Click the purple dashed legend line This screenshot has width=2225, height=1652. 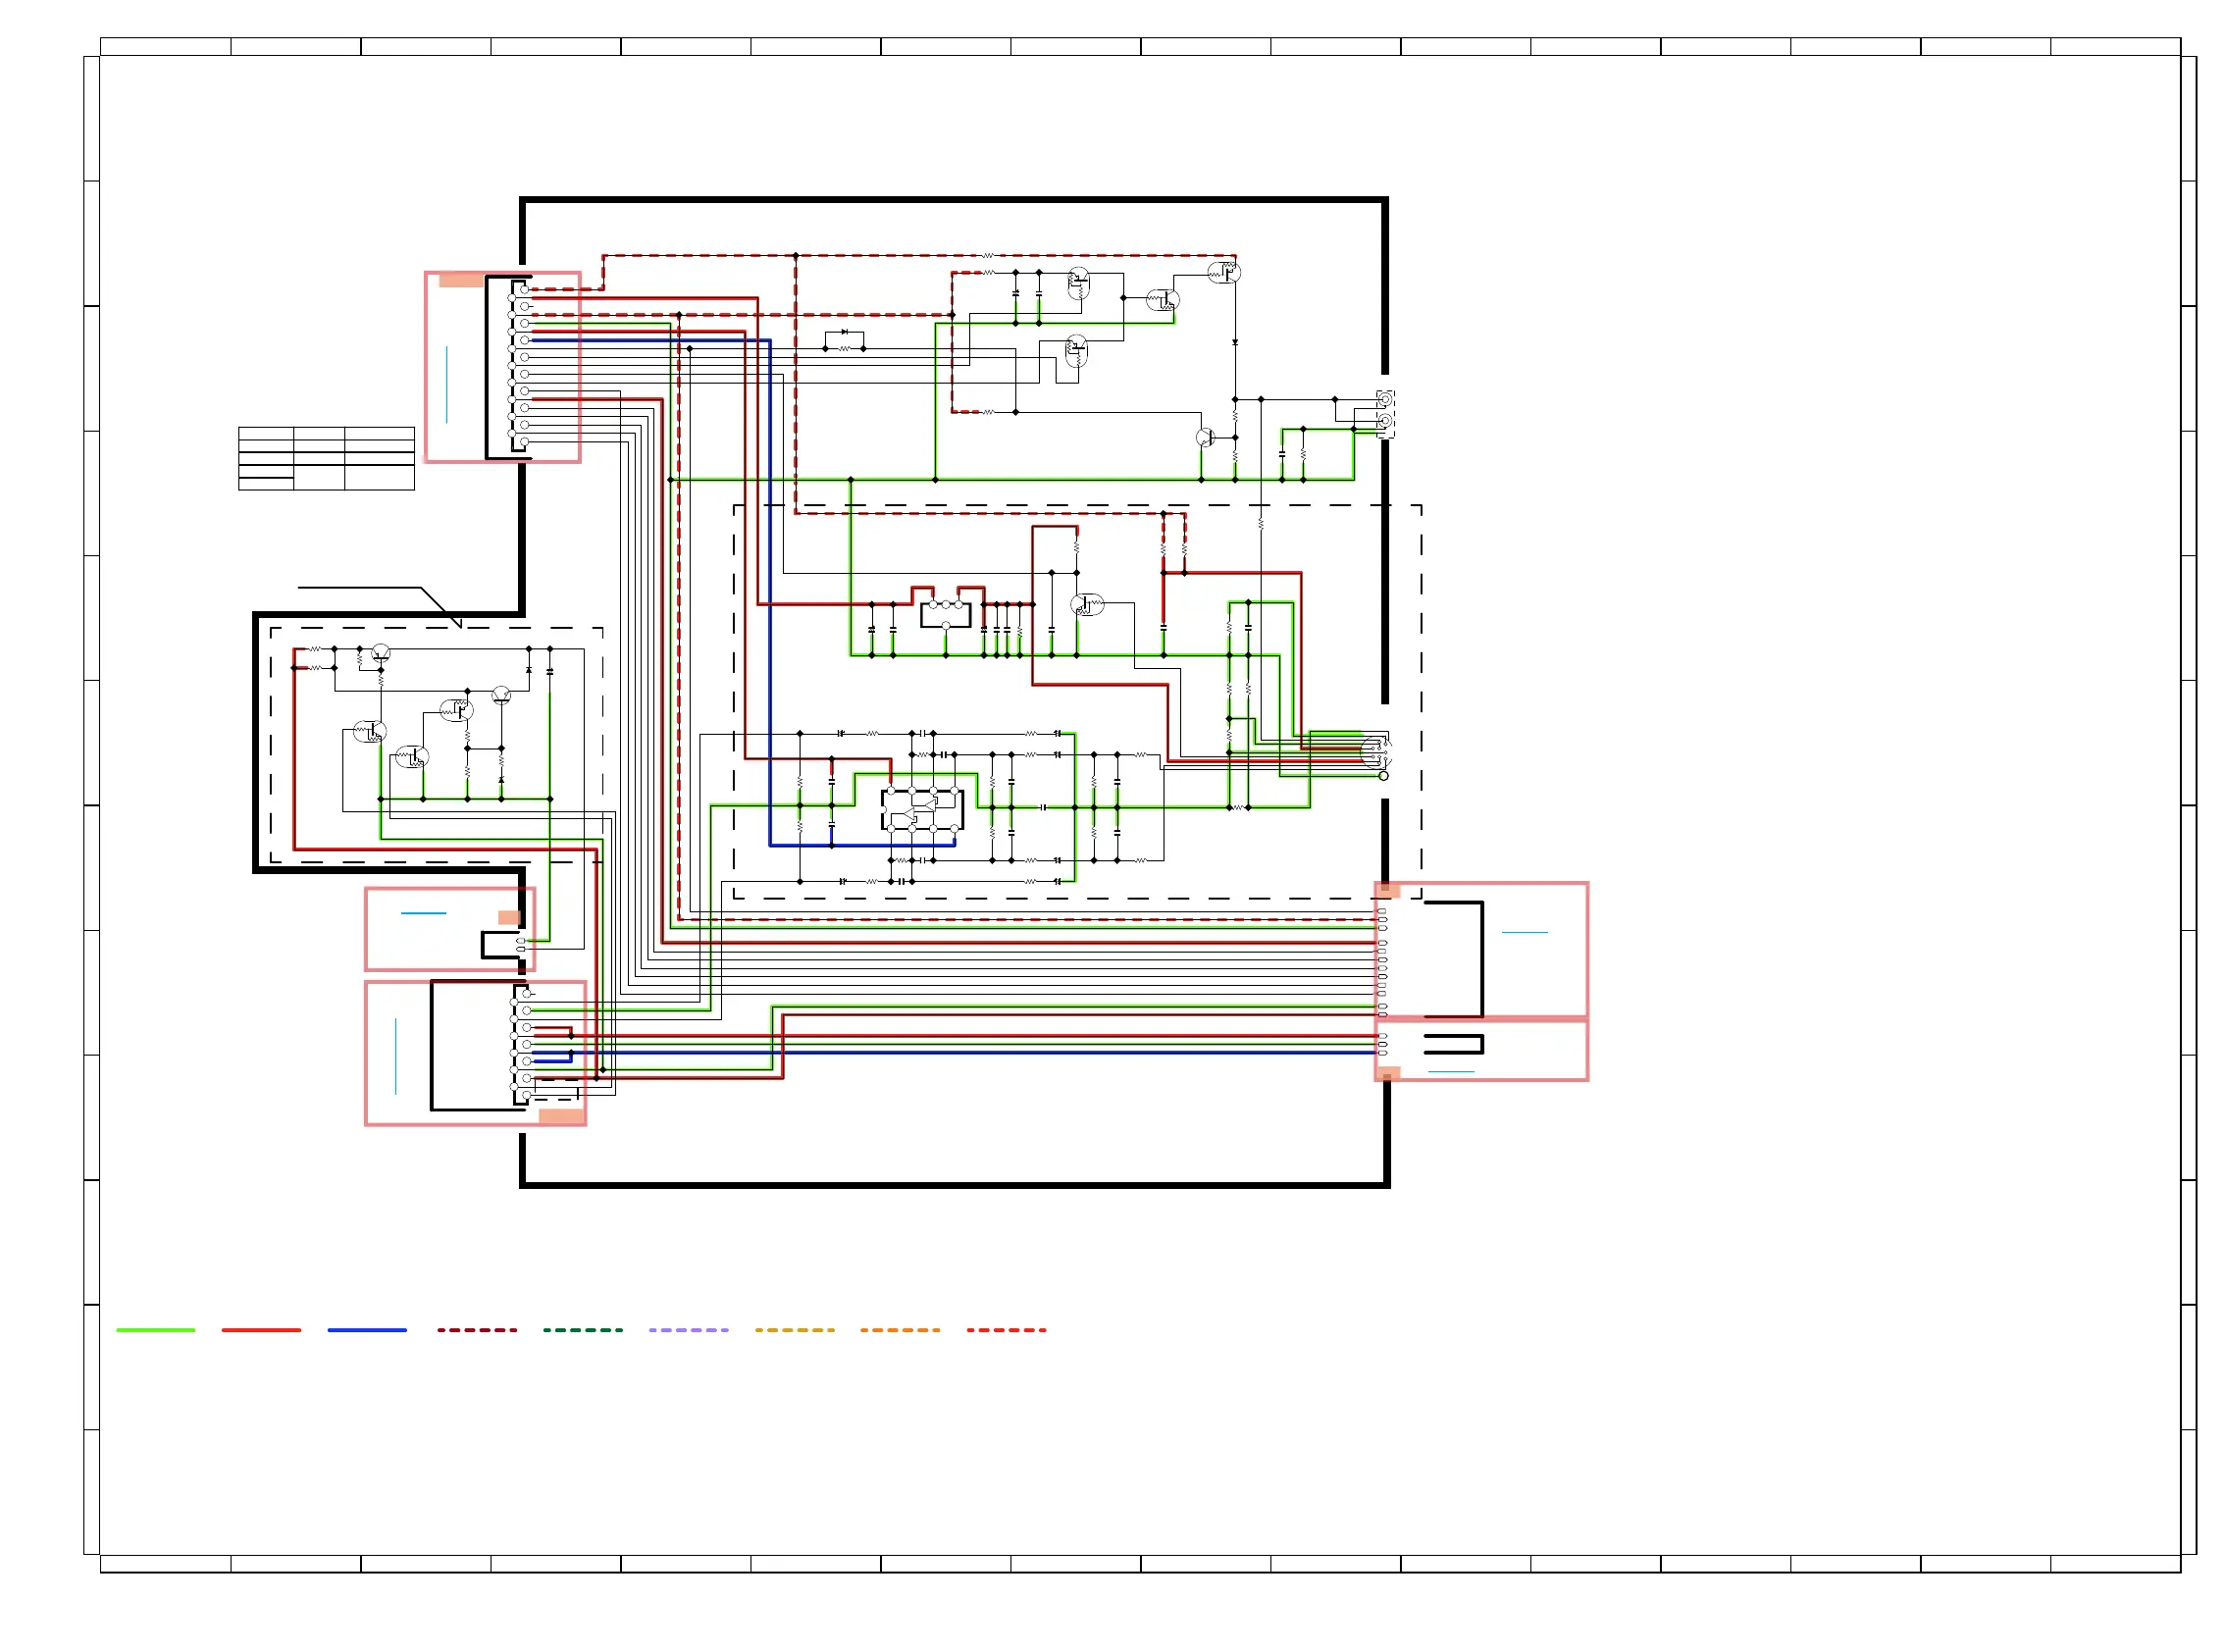(688, 1330)
